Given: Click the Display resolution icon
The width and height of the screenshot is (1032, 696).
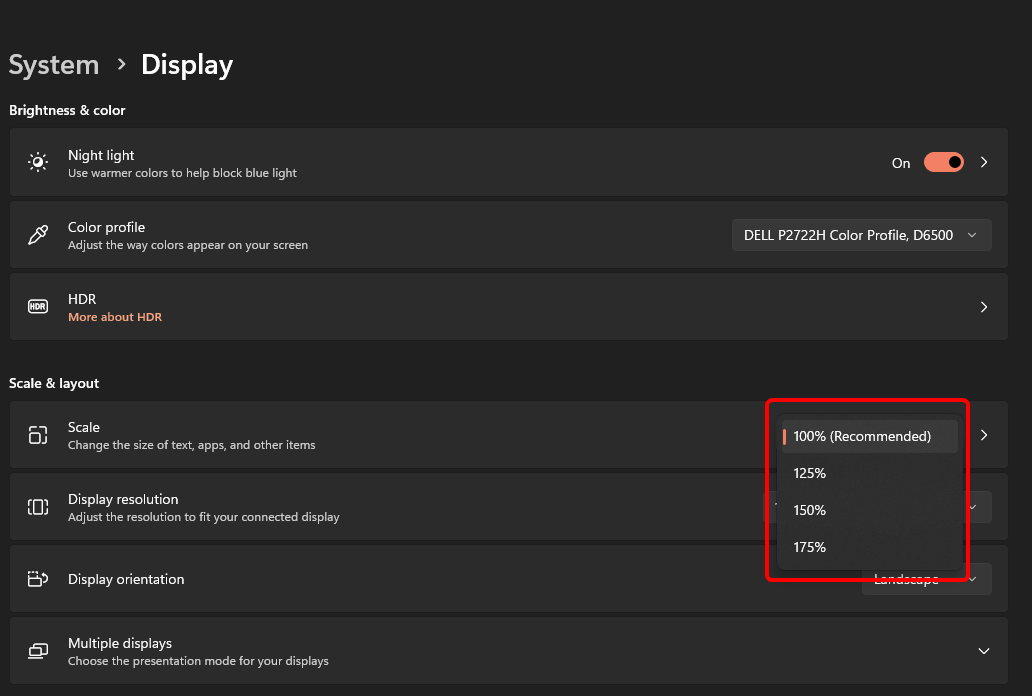Looking at the screenshot, I should [x=37, y=506].
